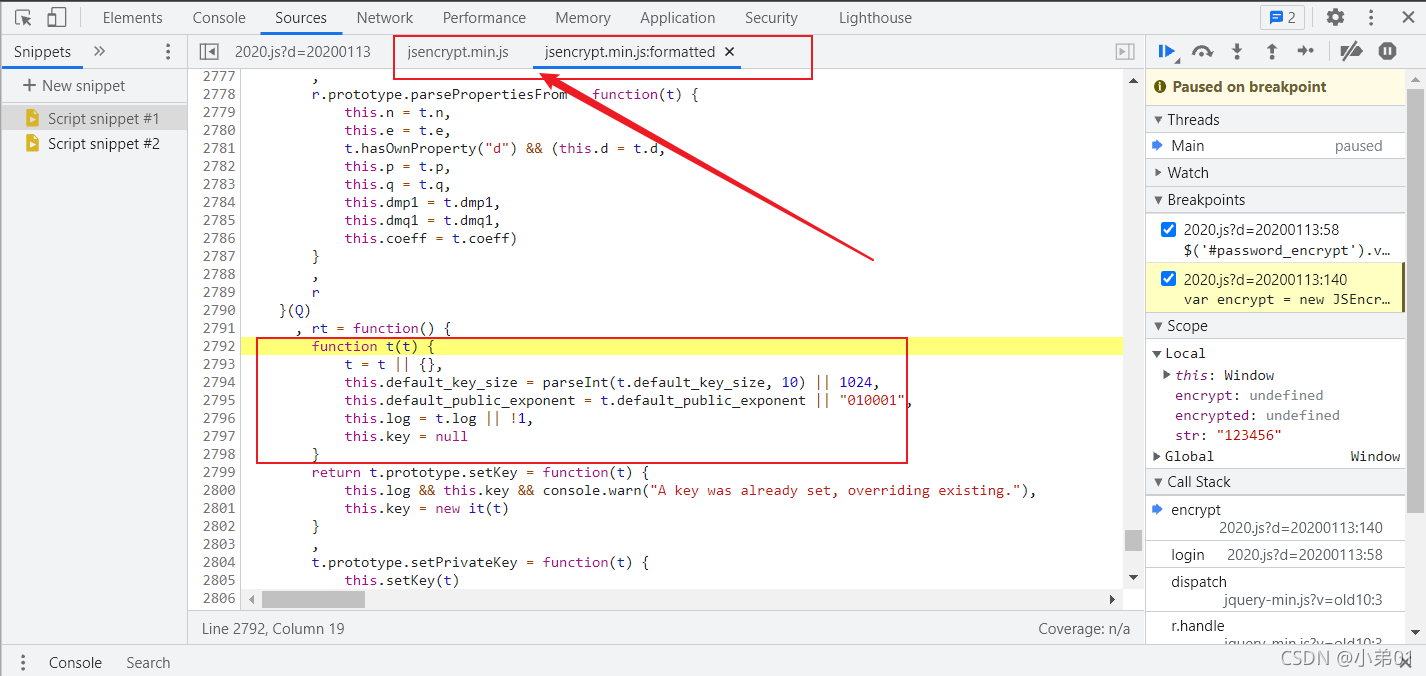Screen dimensions: 1426x676
Task: Disable the breakpoint at 2020.js line 140
Action: pyautogui.click(x=1168, y=278)
